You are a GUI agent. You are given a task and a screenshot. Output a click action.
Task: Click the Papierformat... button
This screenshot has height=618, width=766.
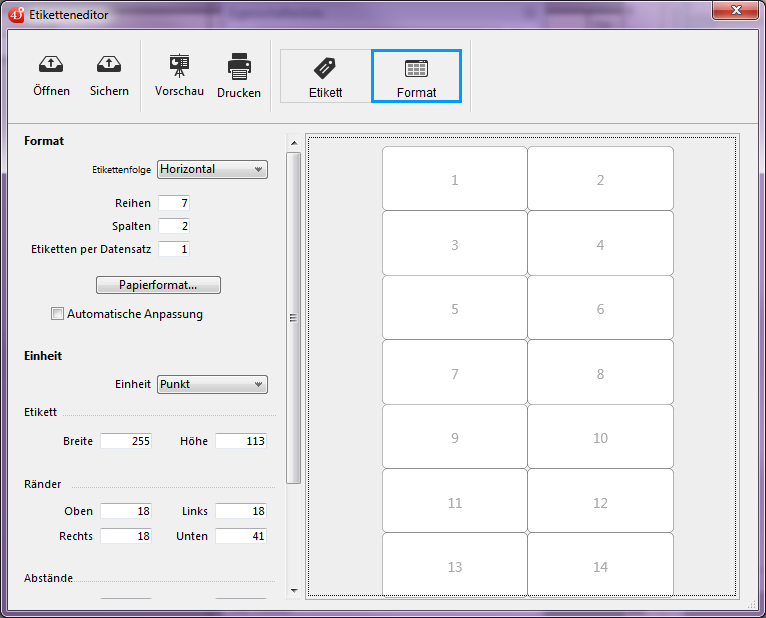[158, 285]
